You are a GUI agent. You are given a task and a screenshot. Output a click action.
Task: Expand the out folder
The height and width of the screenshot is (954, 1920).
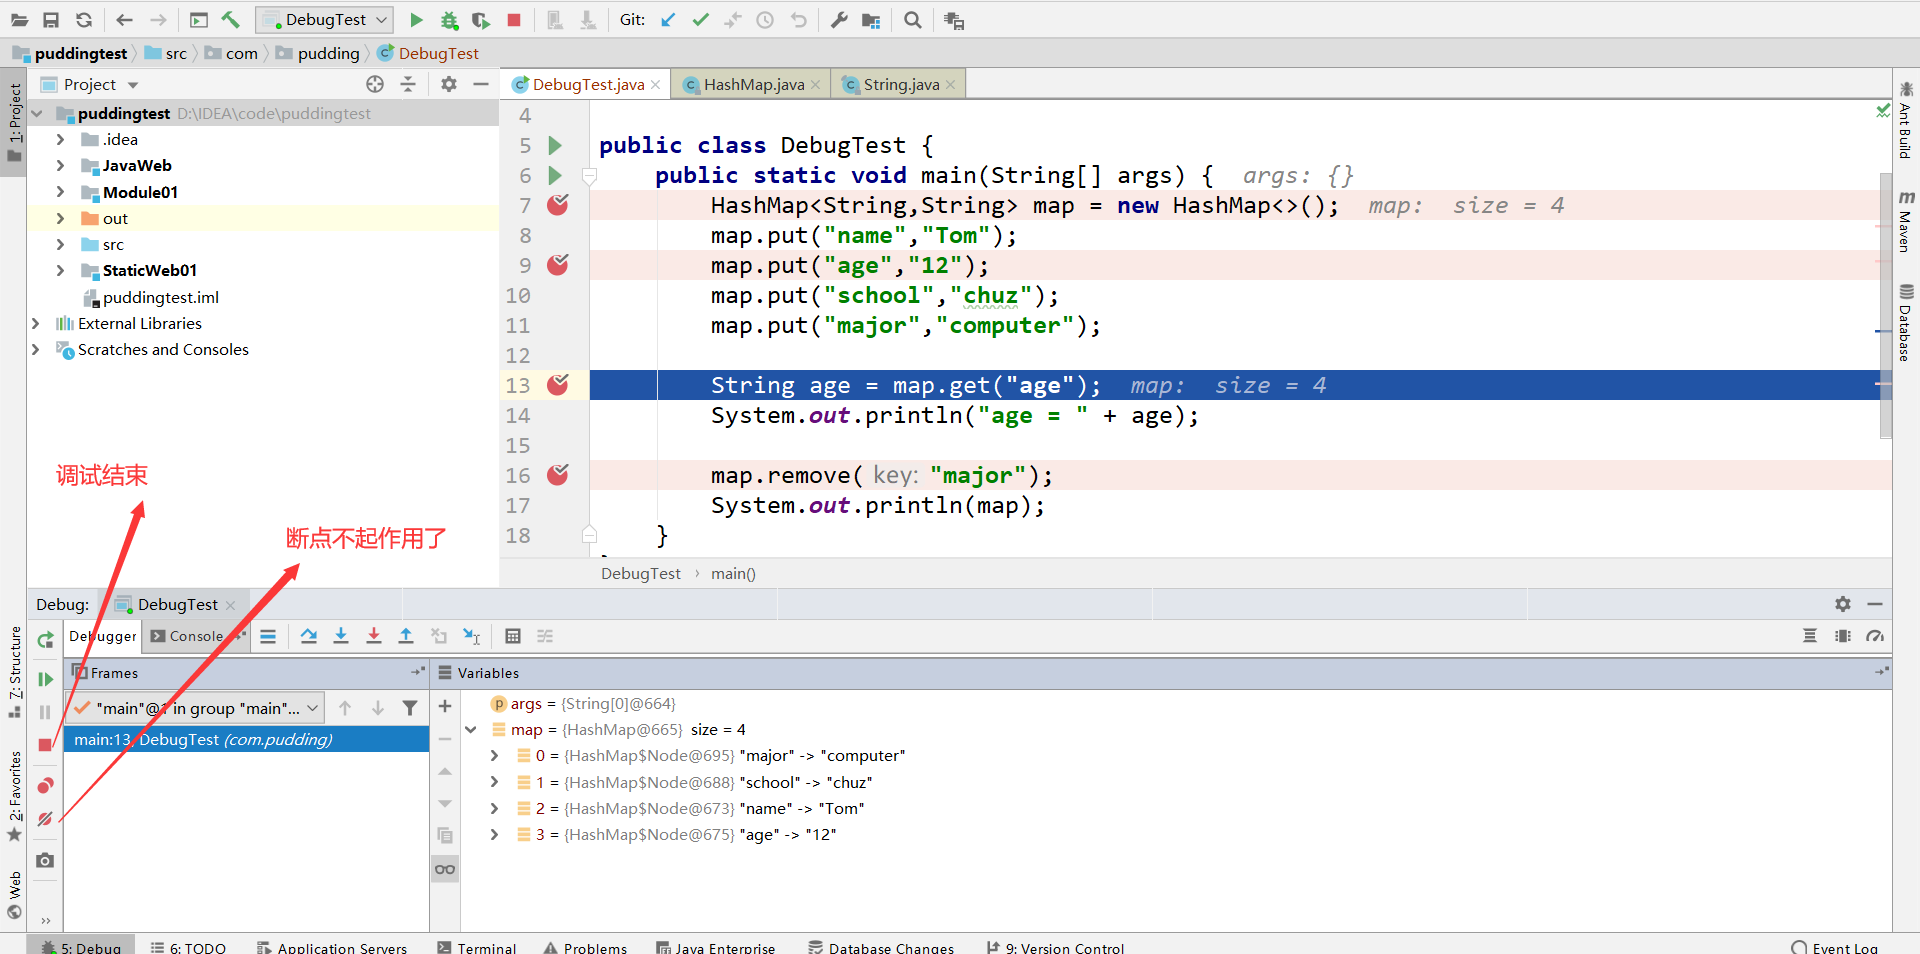click(x=60, y=218)
